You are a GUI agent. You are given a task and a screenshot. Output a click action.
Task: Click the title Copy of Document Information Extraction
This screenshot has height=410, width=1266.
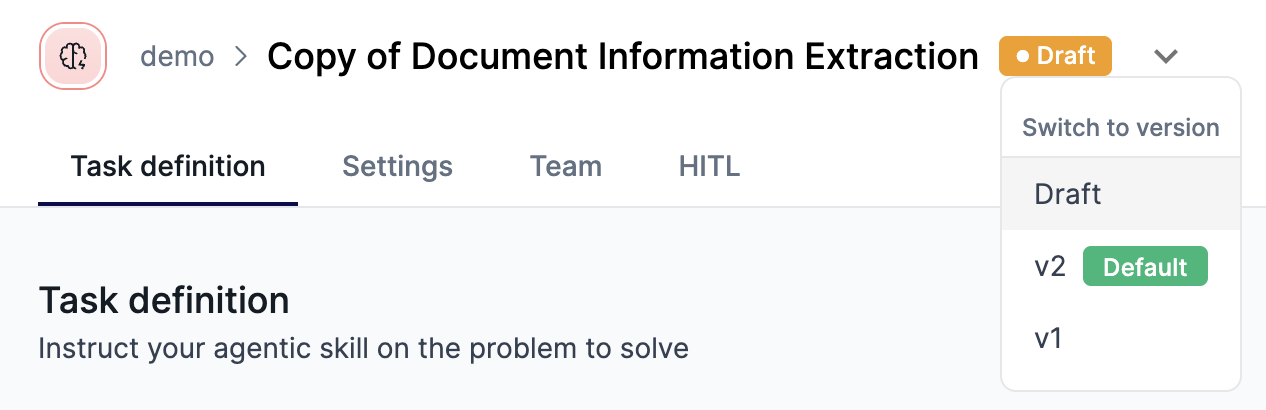(623, 57)
